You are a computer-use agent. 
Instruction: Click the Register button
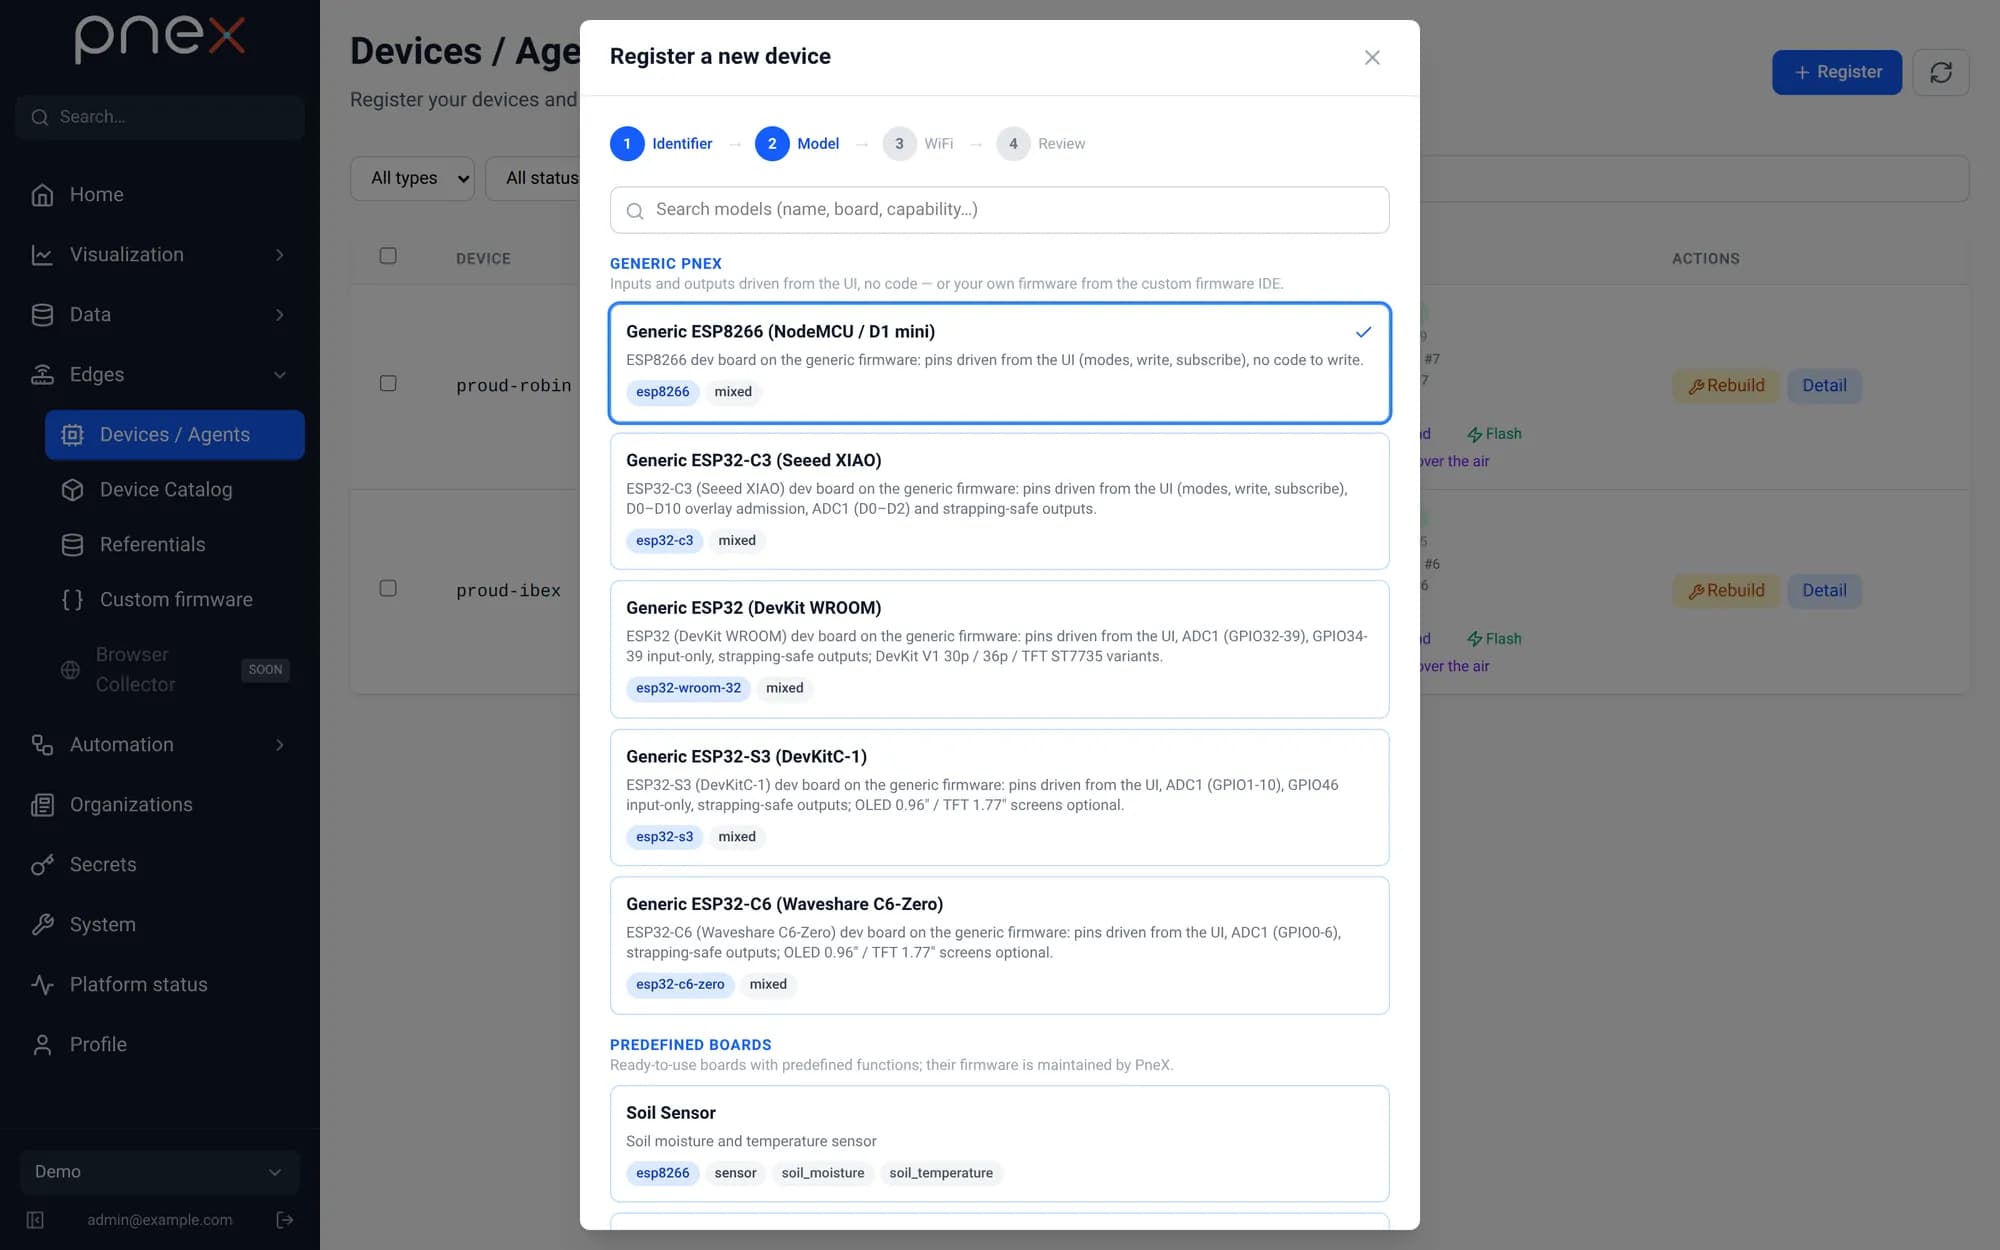[x=1837, y=72]
